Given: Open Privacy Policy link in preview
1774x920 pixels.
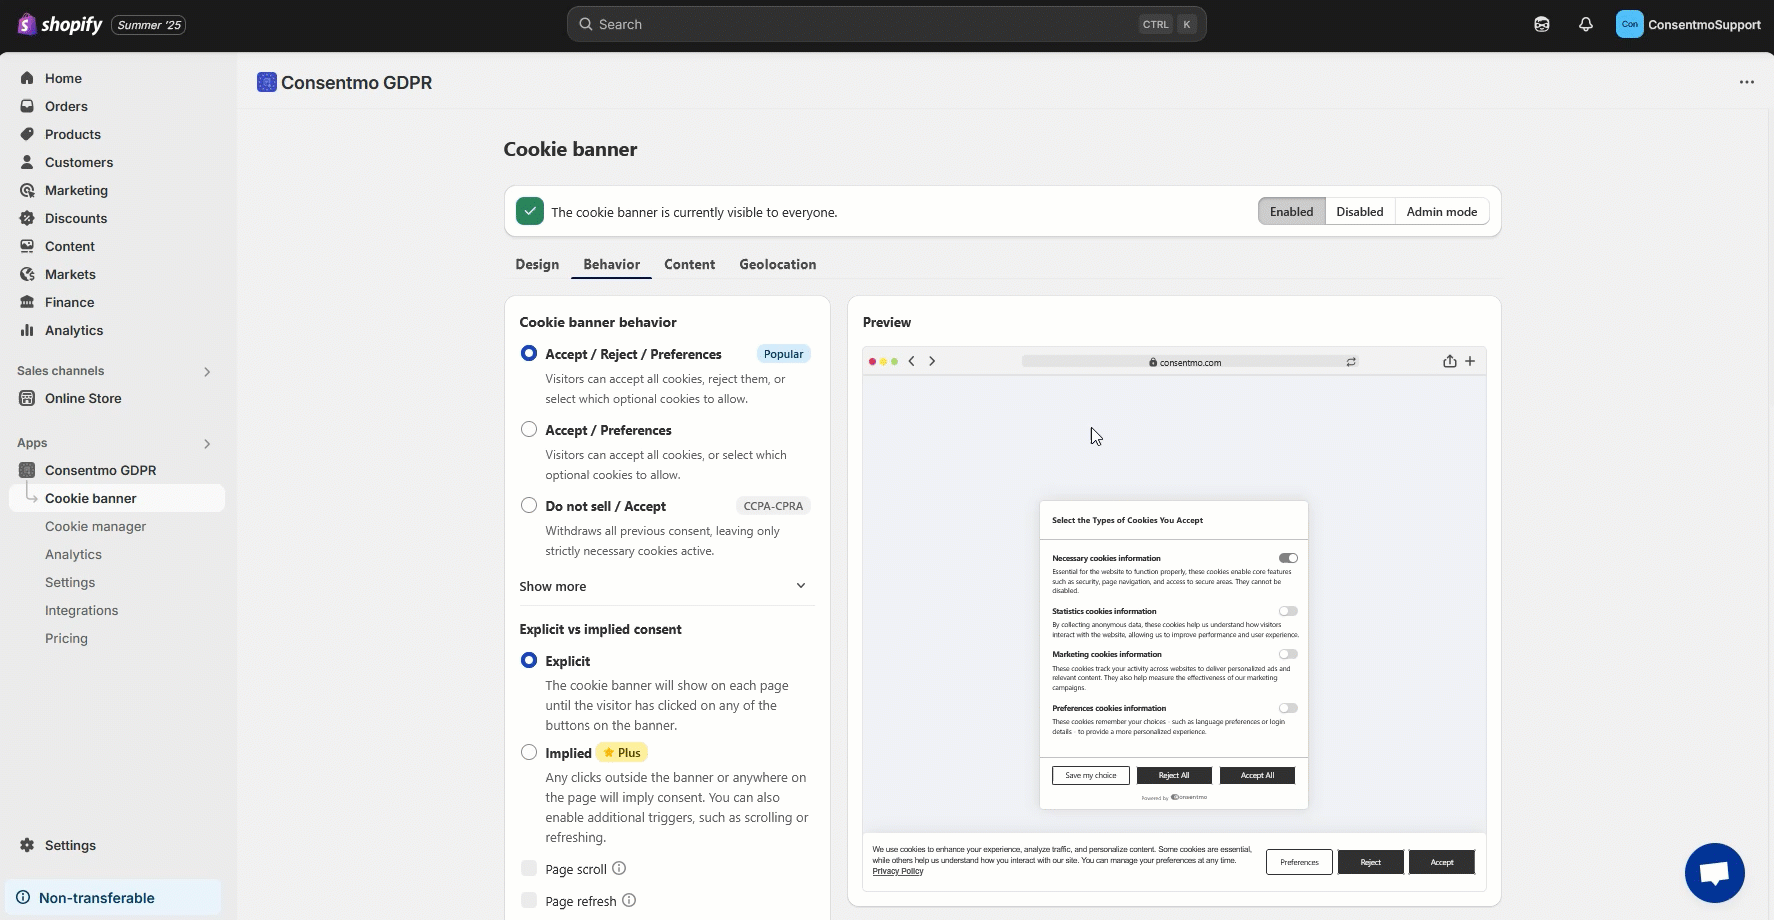Looking at the screenshot, I should click(898, 871).
